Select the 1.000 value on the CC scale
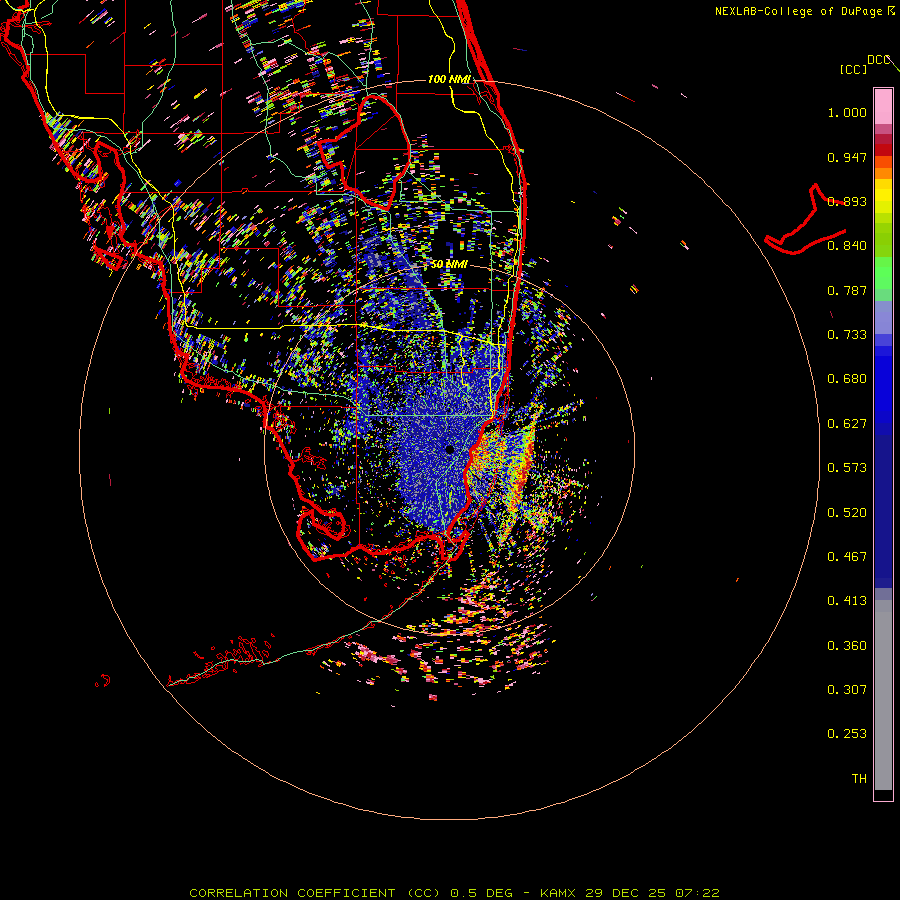Image resolution: width=900 pixels, height=900 pixels. point(847,112)
